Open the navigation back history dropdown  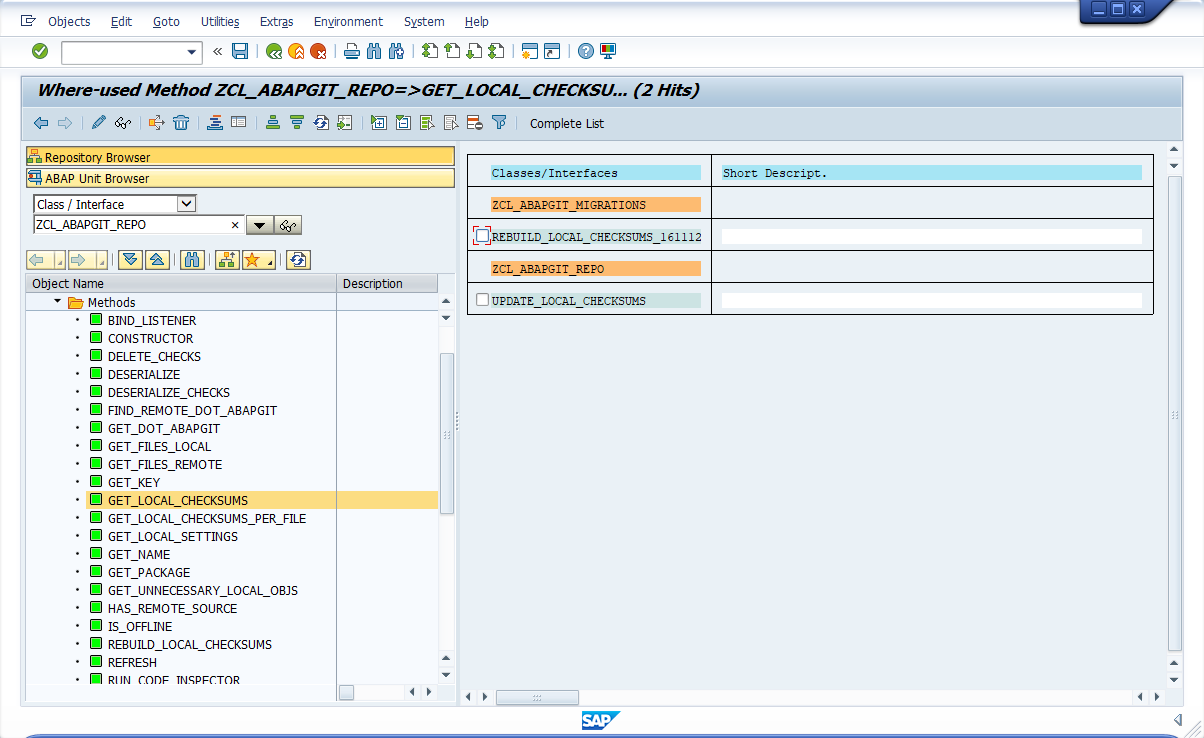tap(61, 260)
